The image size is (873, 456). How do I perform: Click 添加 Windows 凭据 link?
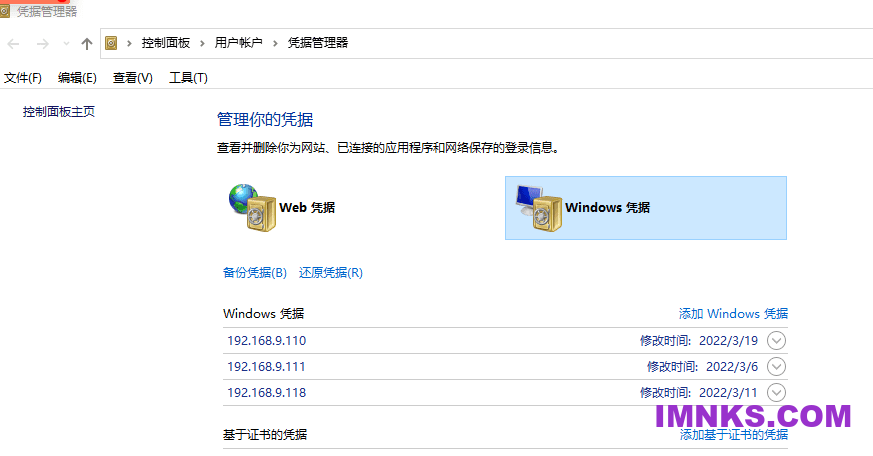(733, 314)
